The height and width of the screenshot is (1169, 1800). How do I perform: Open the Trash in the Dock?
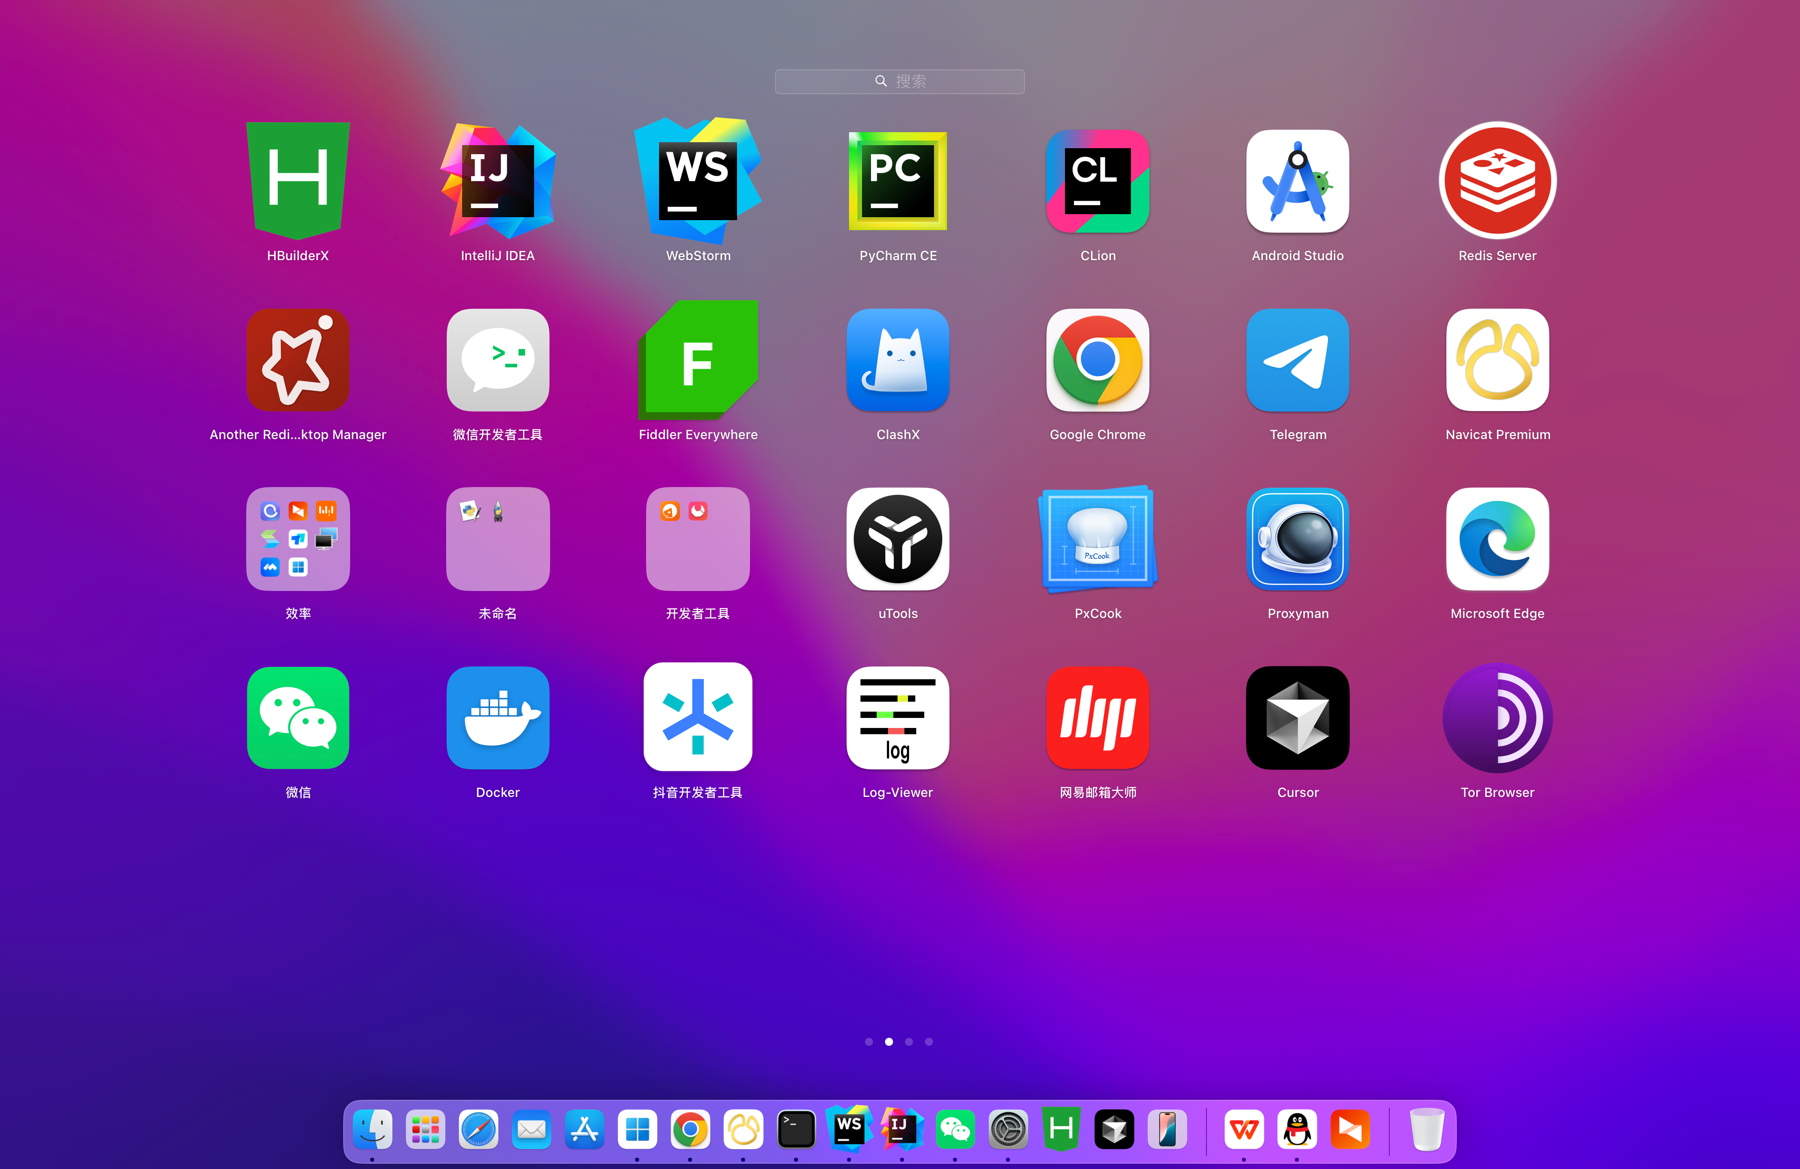click(1427, 1130)
